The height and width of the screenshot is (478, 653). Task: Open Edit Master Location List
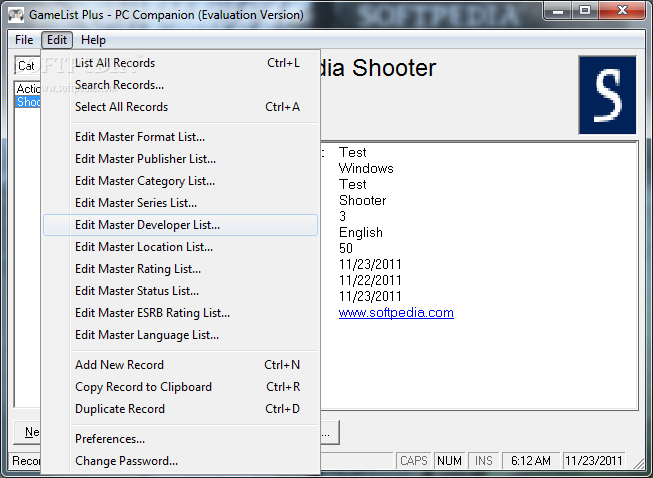[x=181, y=247]
